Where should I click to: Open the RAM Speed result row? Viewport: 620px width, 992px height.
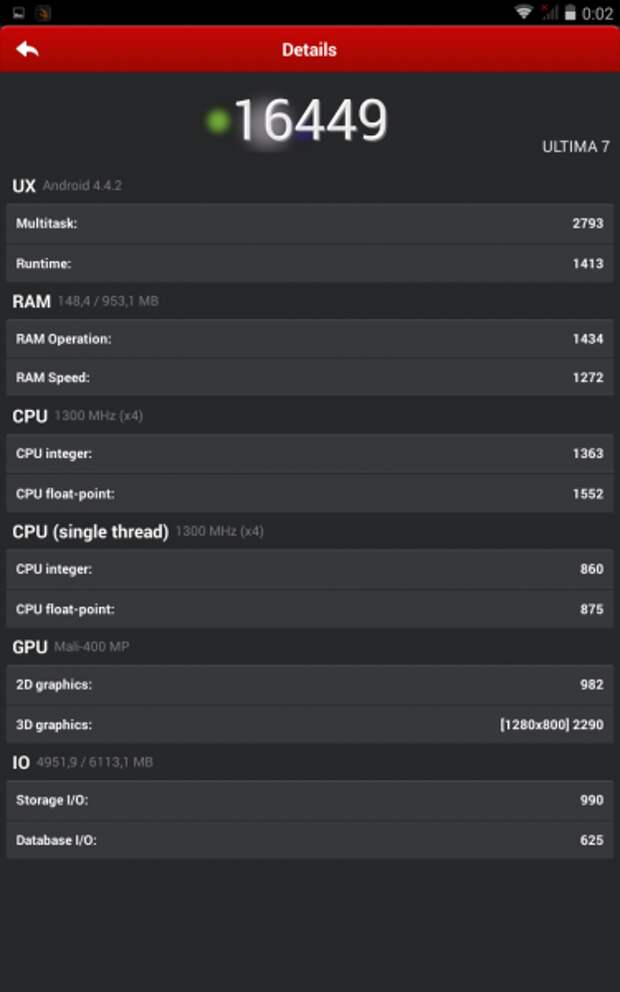[x=310, y=378]
